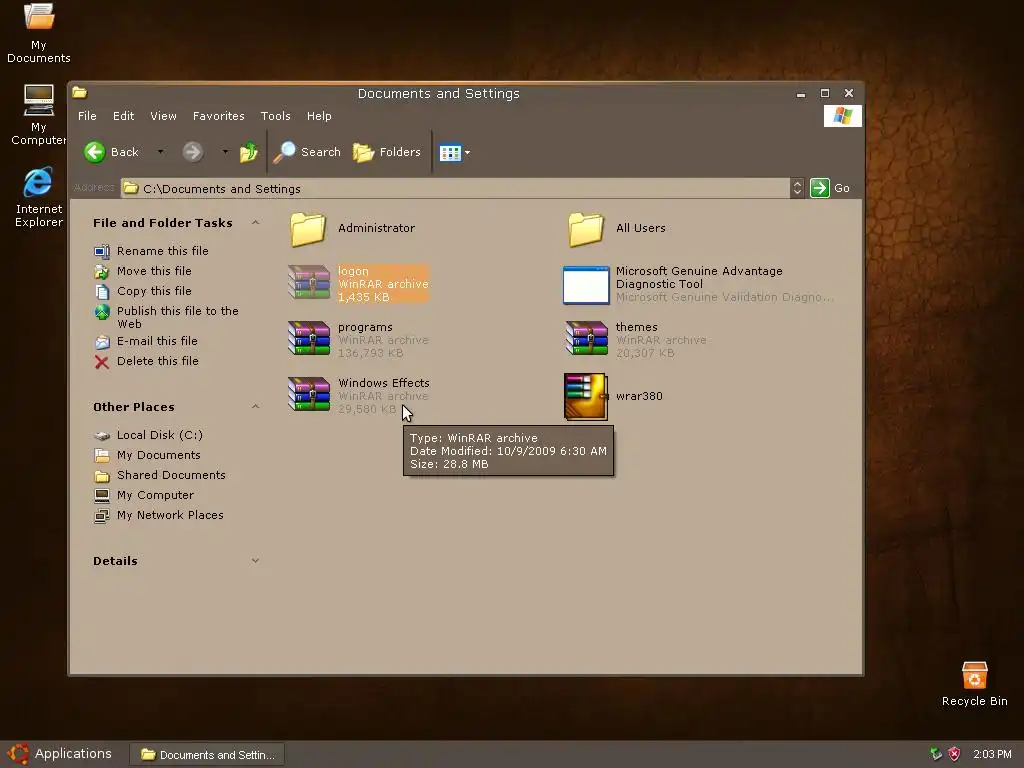Click Move this file
The width and height of the screenshot is (1024, 768).
[154, 270]
